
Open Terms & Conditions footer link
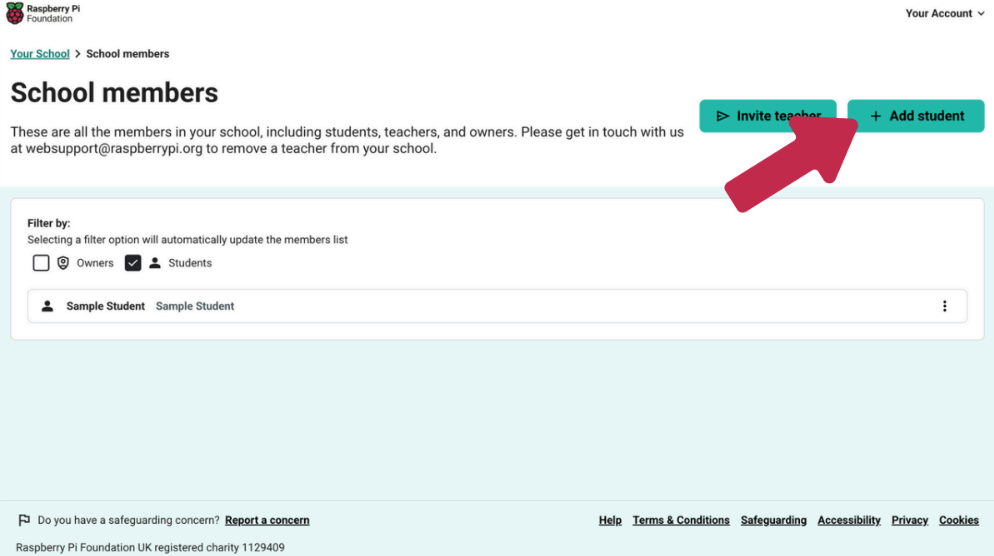click(x=681, y=520)
